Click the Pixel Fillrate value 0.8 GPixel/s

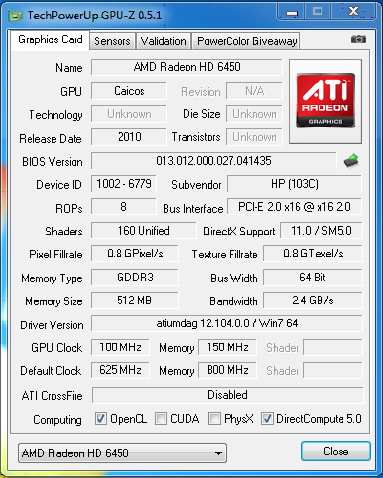(x=135, y=254)
